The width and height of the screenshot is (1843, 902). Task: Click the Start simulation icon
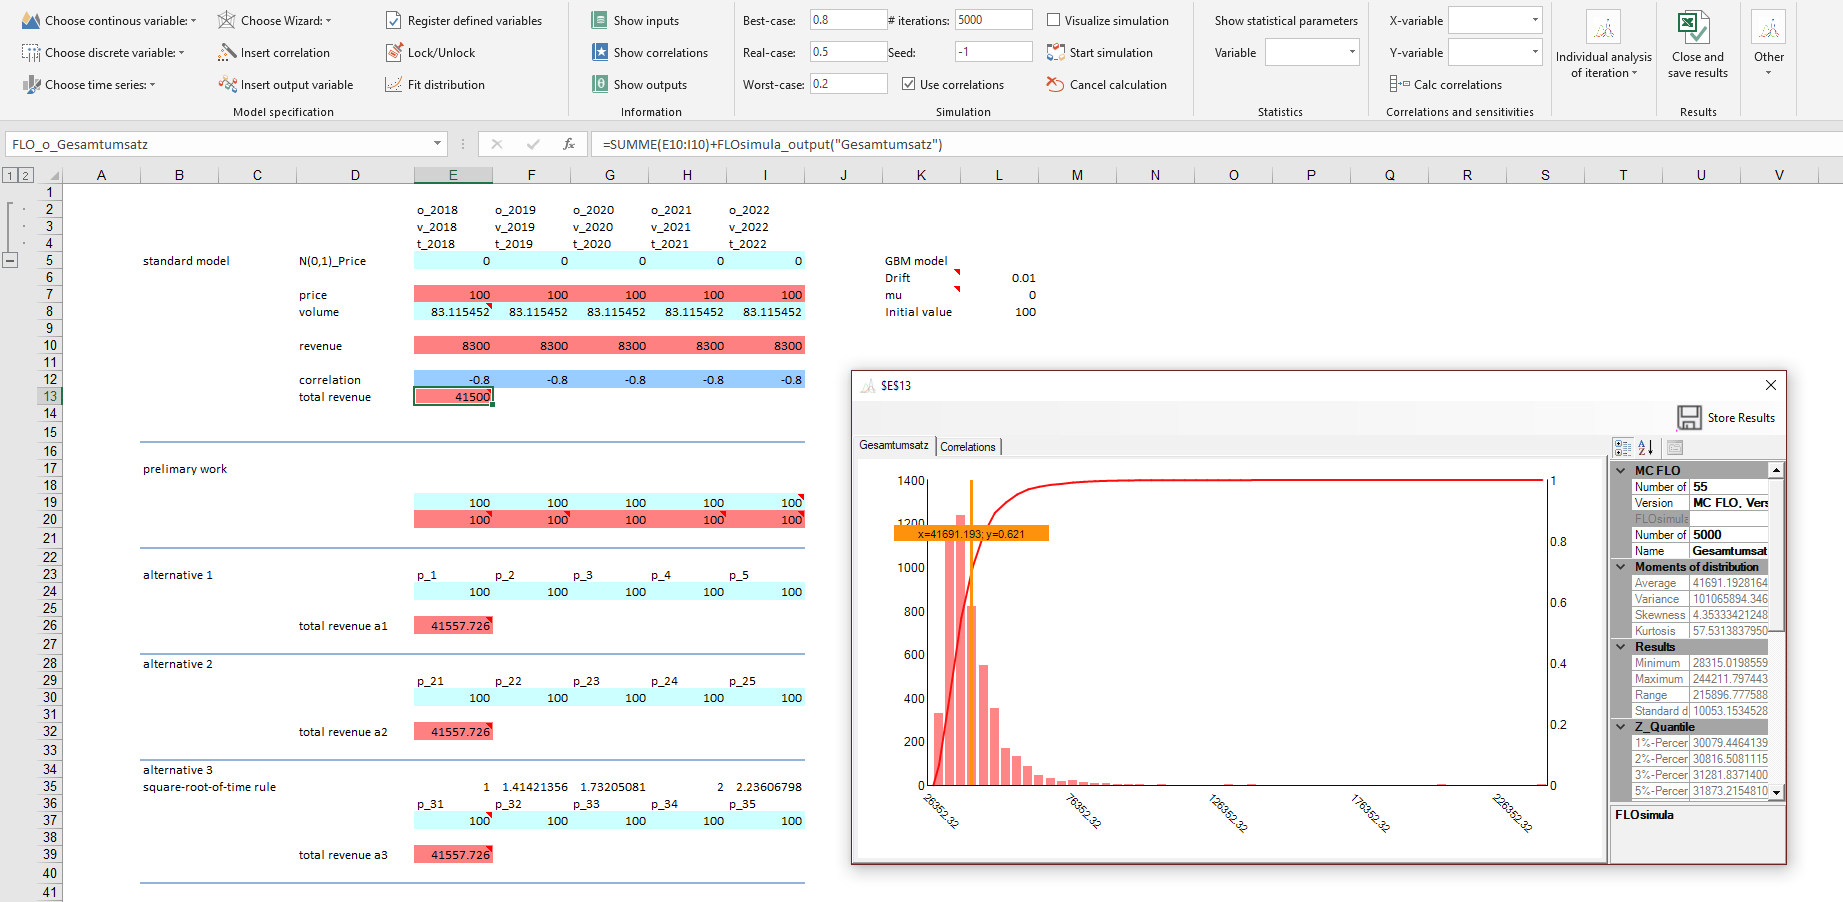tap(1055, 52)
